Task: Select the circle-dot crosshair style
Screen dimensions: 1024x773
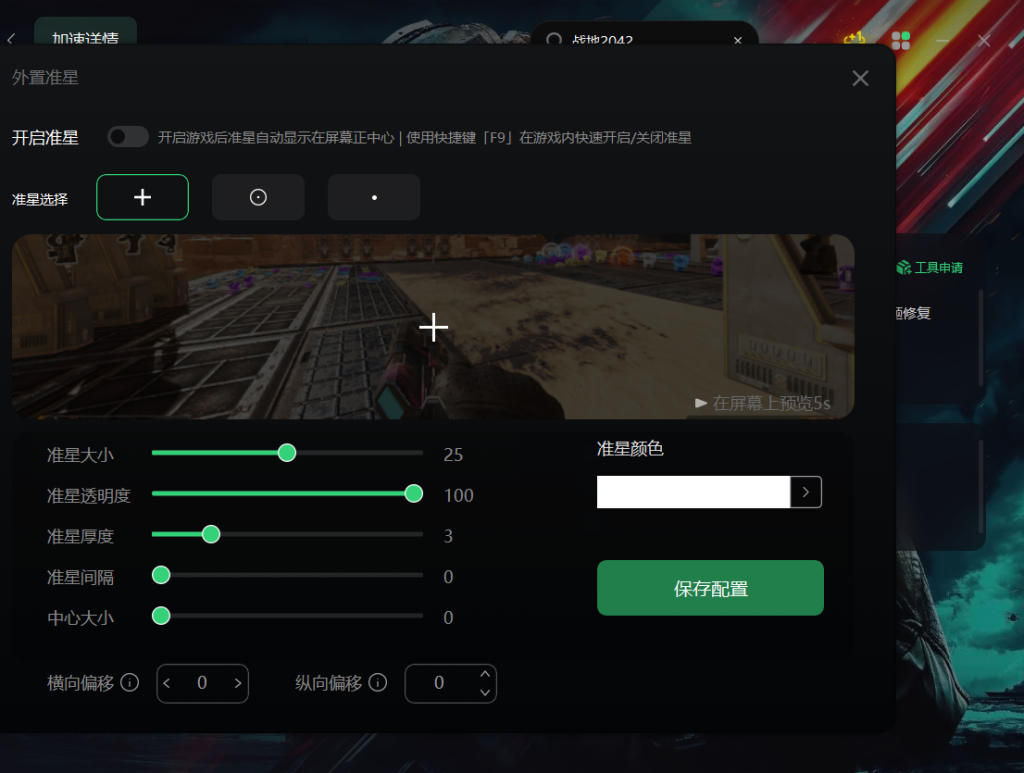Action: pos(258,197)
